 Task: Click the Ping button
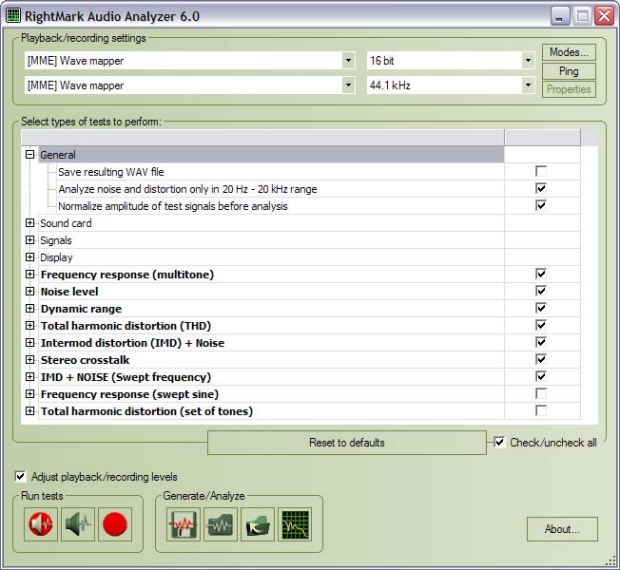[x=569, y=71]
